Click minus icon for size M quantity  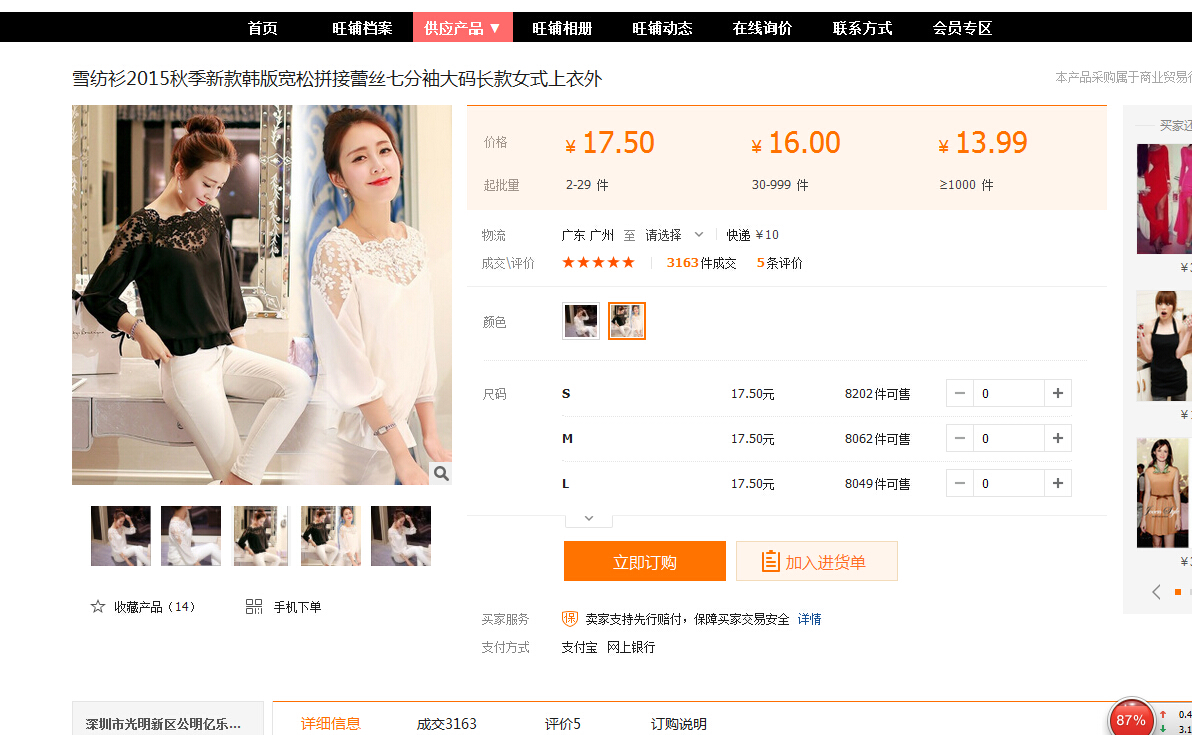960,438
